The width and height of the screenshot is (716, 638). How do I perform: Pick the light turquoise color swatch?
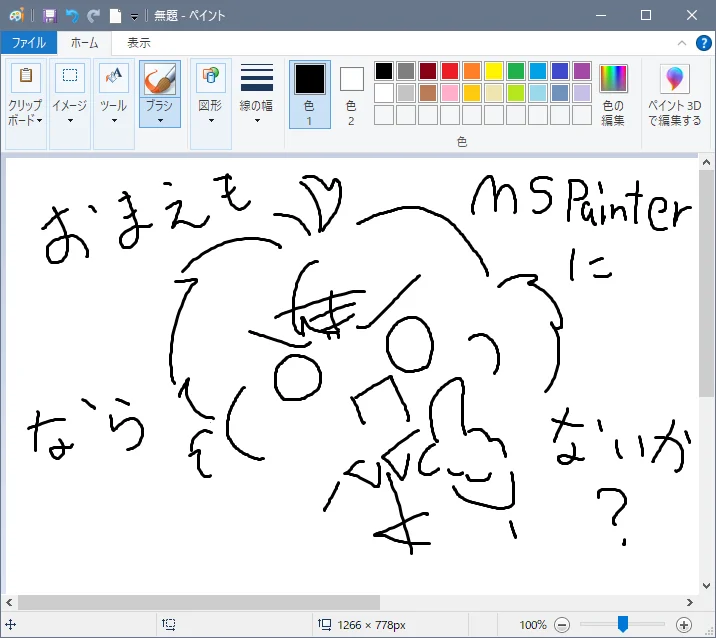tap(538, 93)
